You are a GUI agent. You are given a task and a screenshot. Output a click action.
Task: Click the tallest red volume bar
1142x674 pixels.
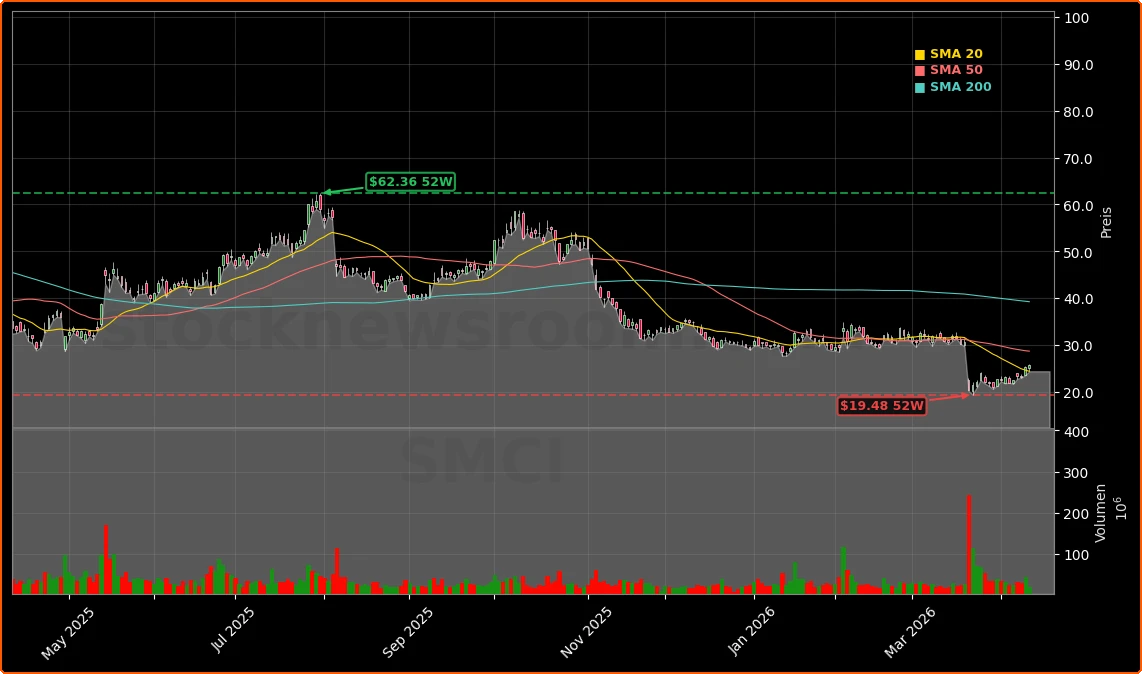tap(968, 544)
